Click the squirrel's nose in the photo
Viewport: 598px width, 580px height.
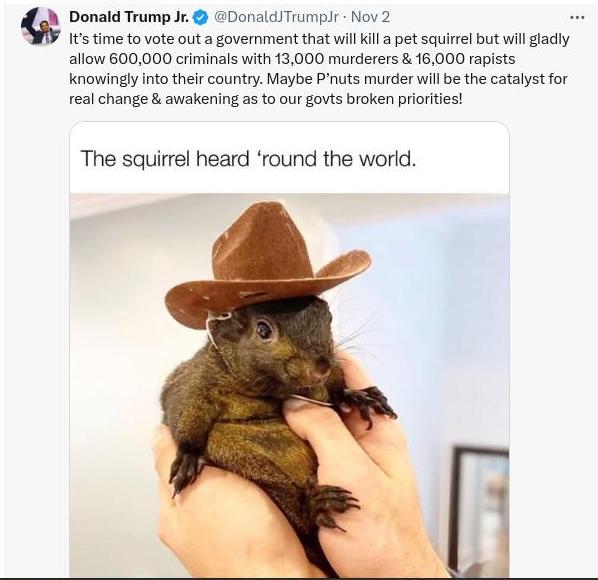click(x=322, y=363)
